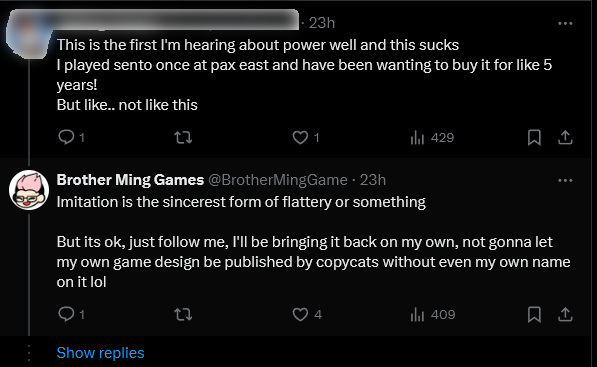The height and width of the screenshot is (367, 597).
Task: Open more options on Brother Ming Games tweet
Action: pyautogui.click(x=565, y=180)
